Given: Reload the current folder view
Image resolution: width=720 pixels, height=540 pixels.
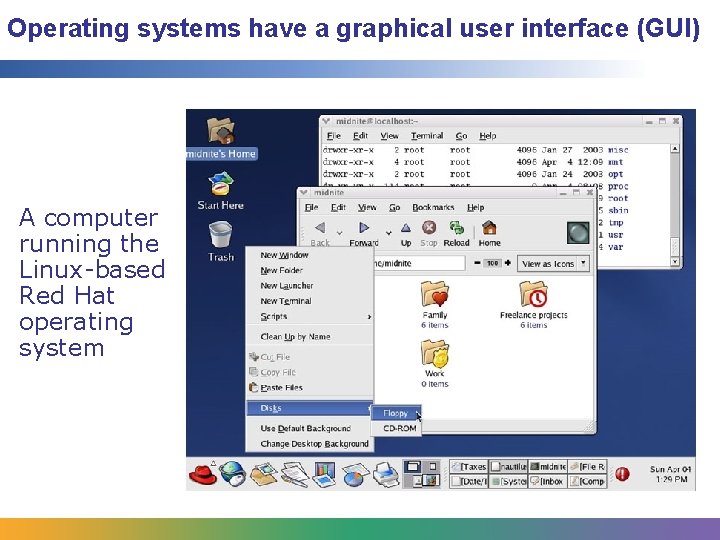Looking at the screenshot, I should click(x=456, y=234).
